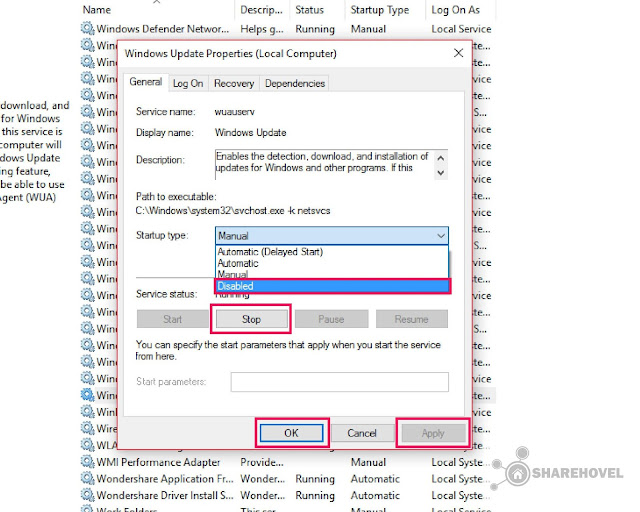Click the Windows Defender Network service gear icon
The image size is (640, 512).
pyautogui.click(x=87, y=29)
